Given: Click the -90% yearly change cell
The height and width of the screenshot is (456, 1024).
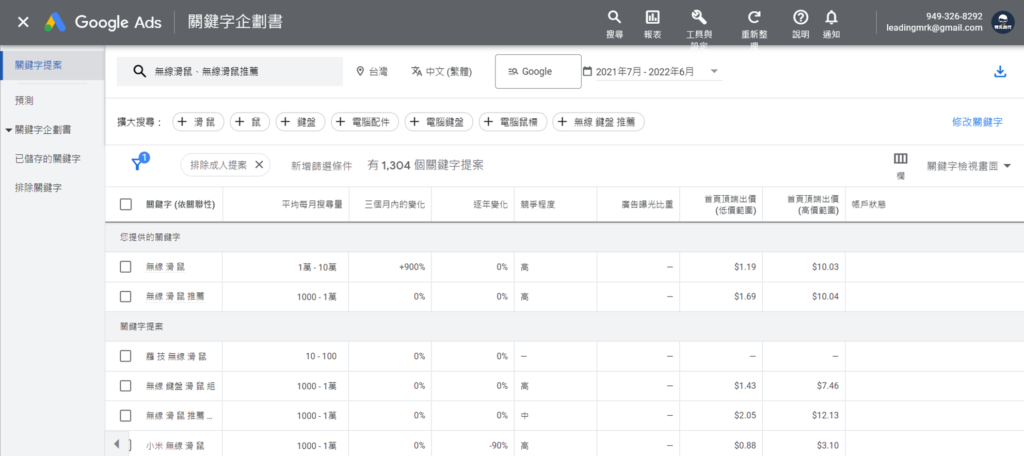Looking at the screenshot, I should tap(497, 446).
